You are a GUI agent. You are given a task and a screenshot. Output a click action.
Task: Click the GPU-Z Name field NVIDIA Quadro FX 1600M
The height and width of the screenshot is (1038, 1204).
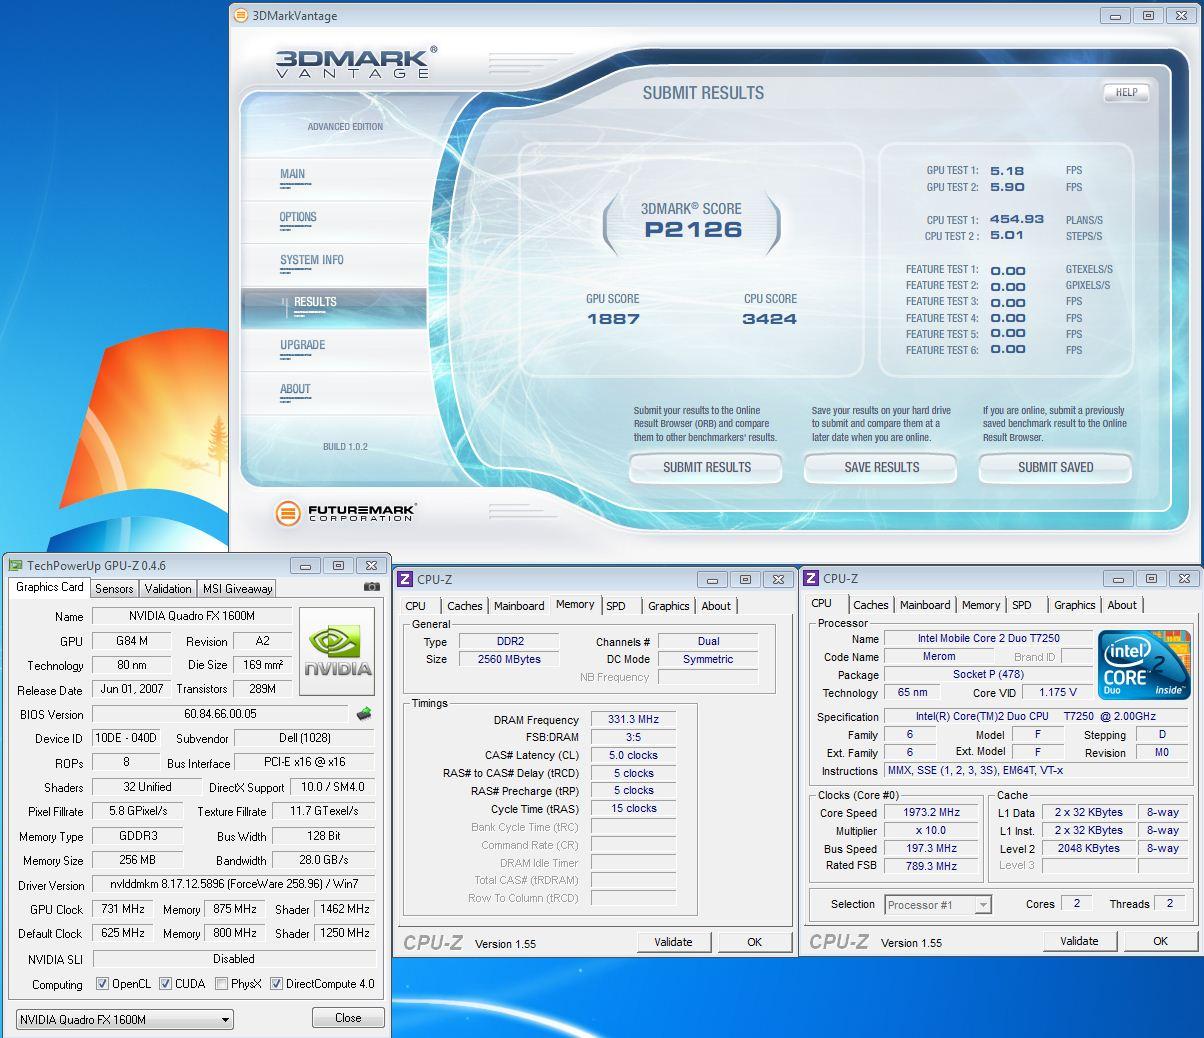[192, 616]
